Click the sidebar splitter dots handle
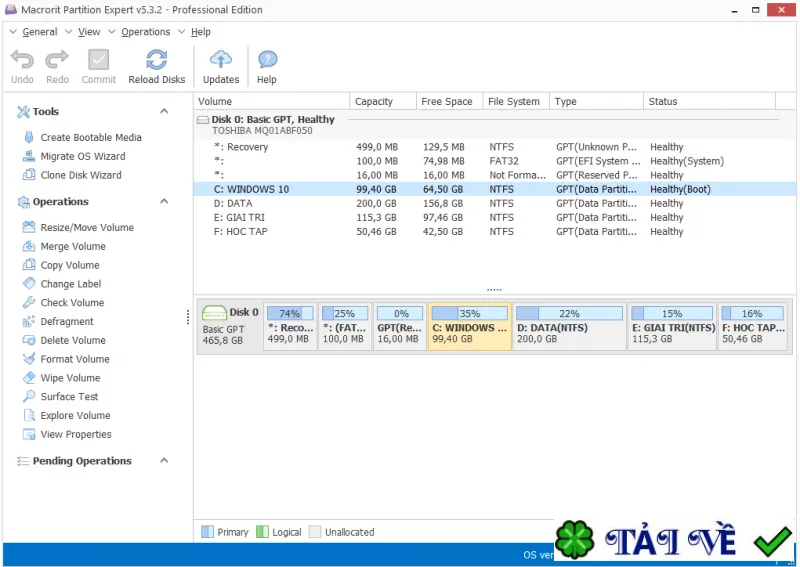Image resolution: width=800 pixels, height=567 pixels. [x=188, y=317]
